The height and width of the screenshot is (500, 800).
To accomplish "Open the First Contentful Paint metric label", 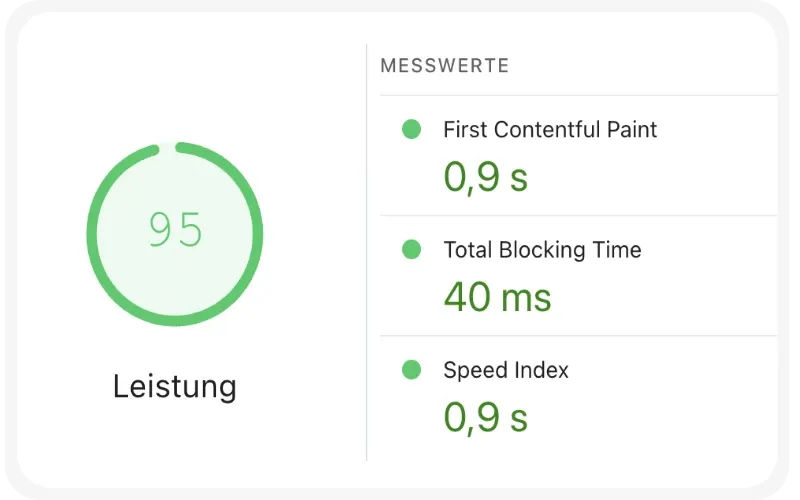I will pos(550,129).
